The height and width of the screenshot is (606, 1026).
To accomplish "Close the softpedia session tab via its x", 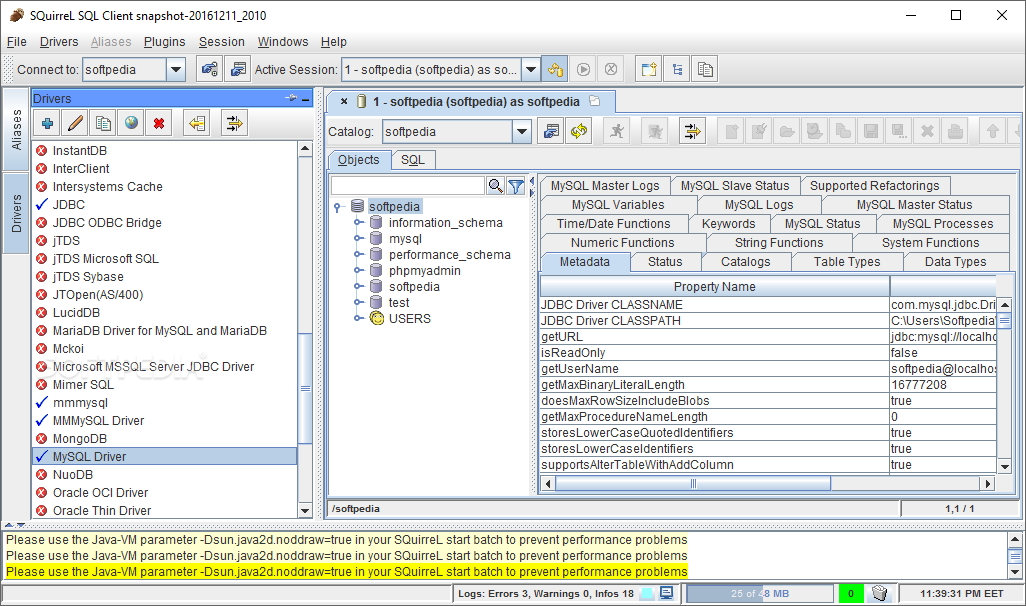I will click(x=344, y=101).
